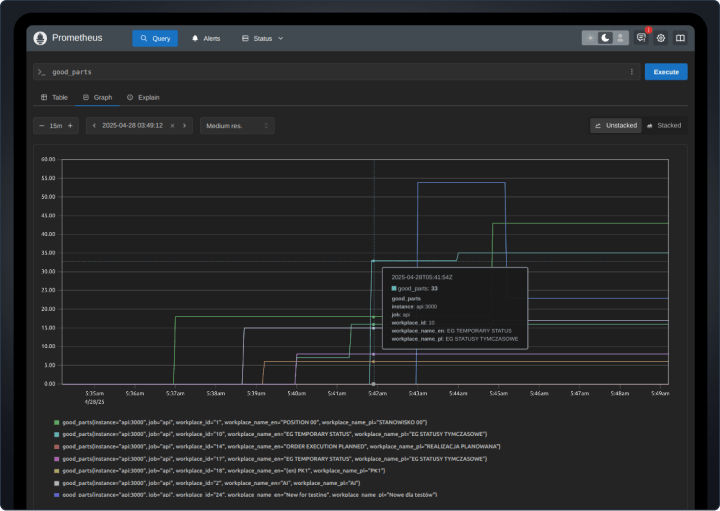The image size is (720, 511).
Task: Switch graph to Stacked mode
Action: 664,126
